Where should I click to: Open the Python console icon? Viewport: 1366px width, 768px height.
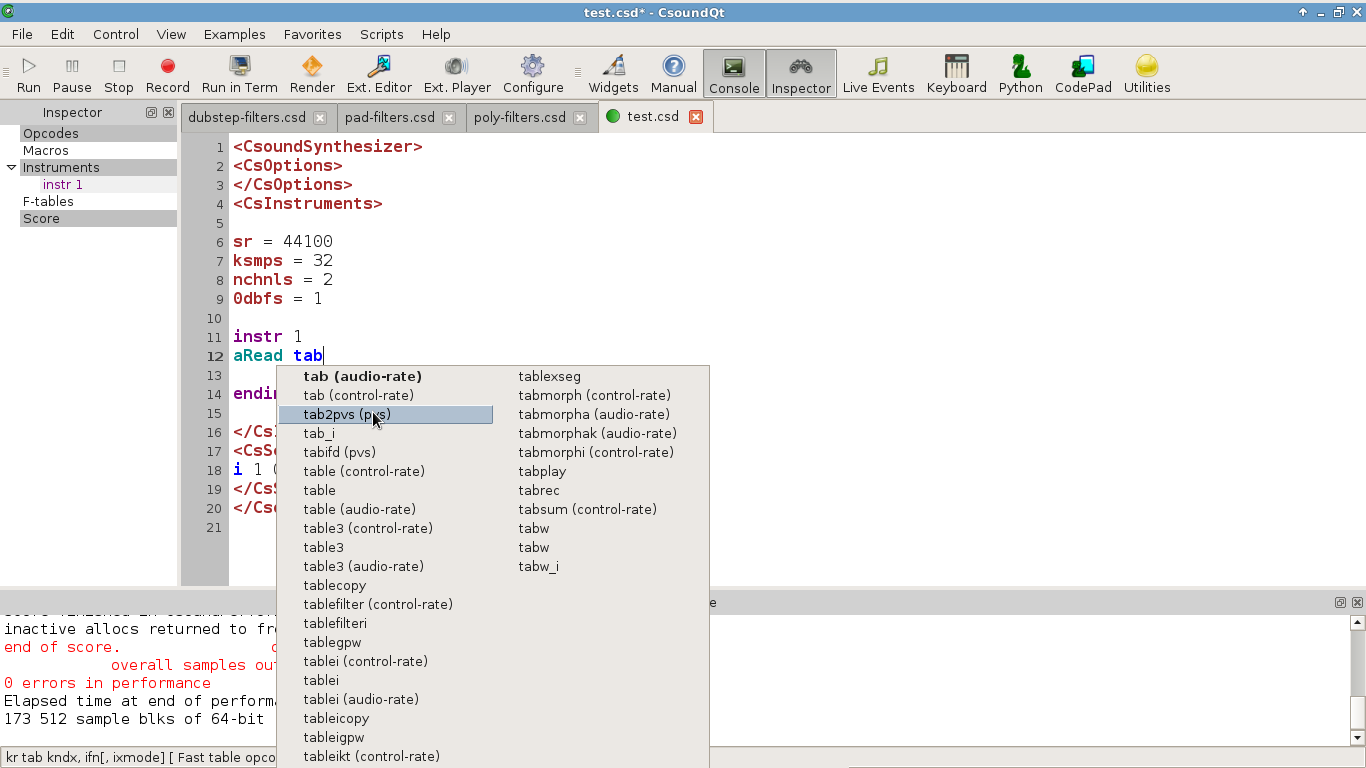[1021, 74]
